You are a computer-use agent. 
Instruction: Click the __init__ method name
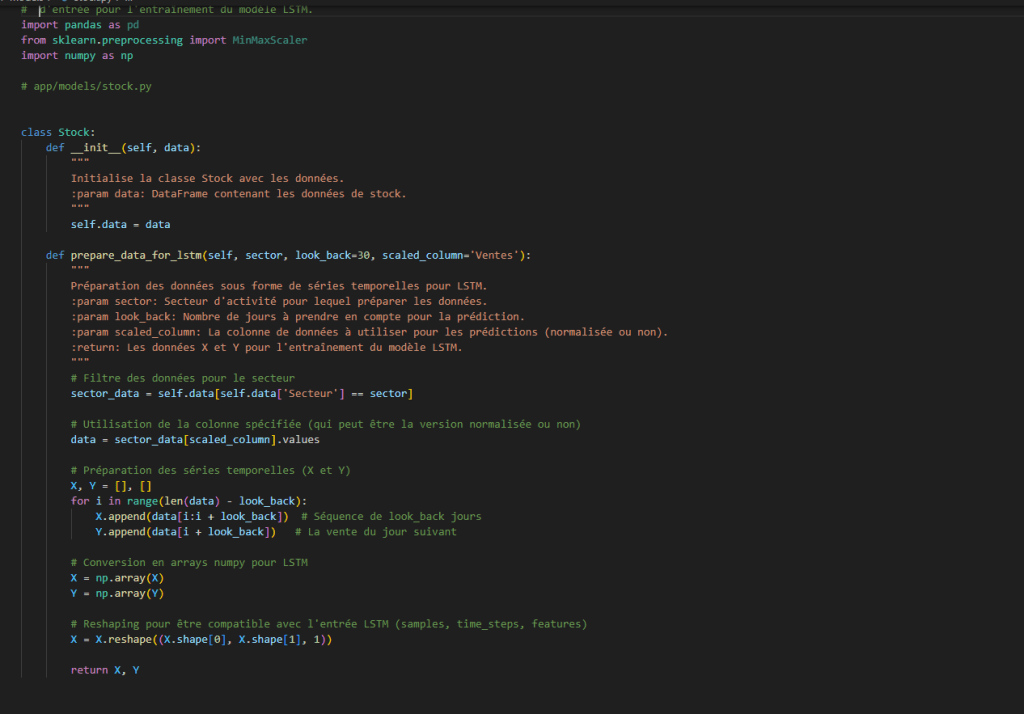click(x=89, y=148)
